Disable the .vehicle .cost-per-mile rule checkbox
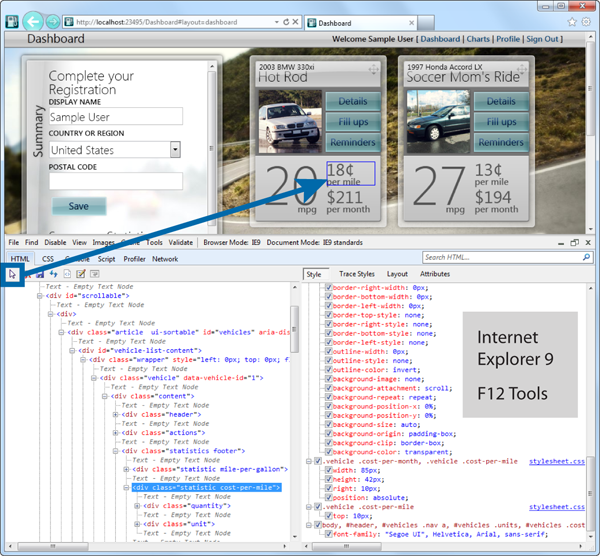Screen dimensions: 600x556 click(x=318, y=507)
